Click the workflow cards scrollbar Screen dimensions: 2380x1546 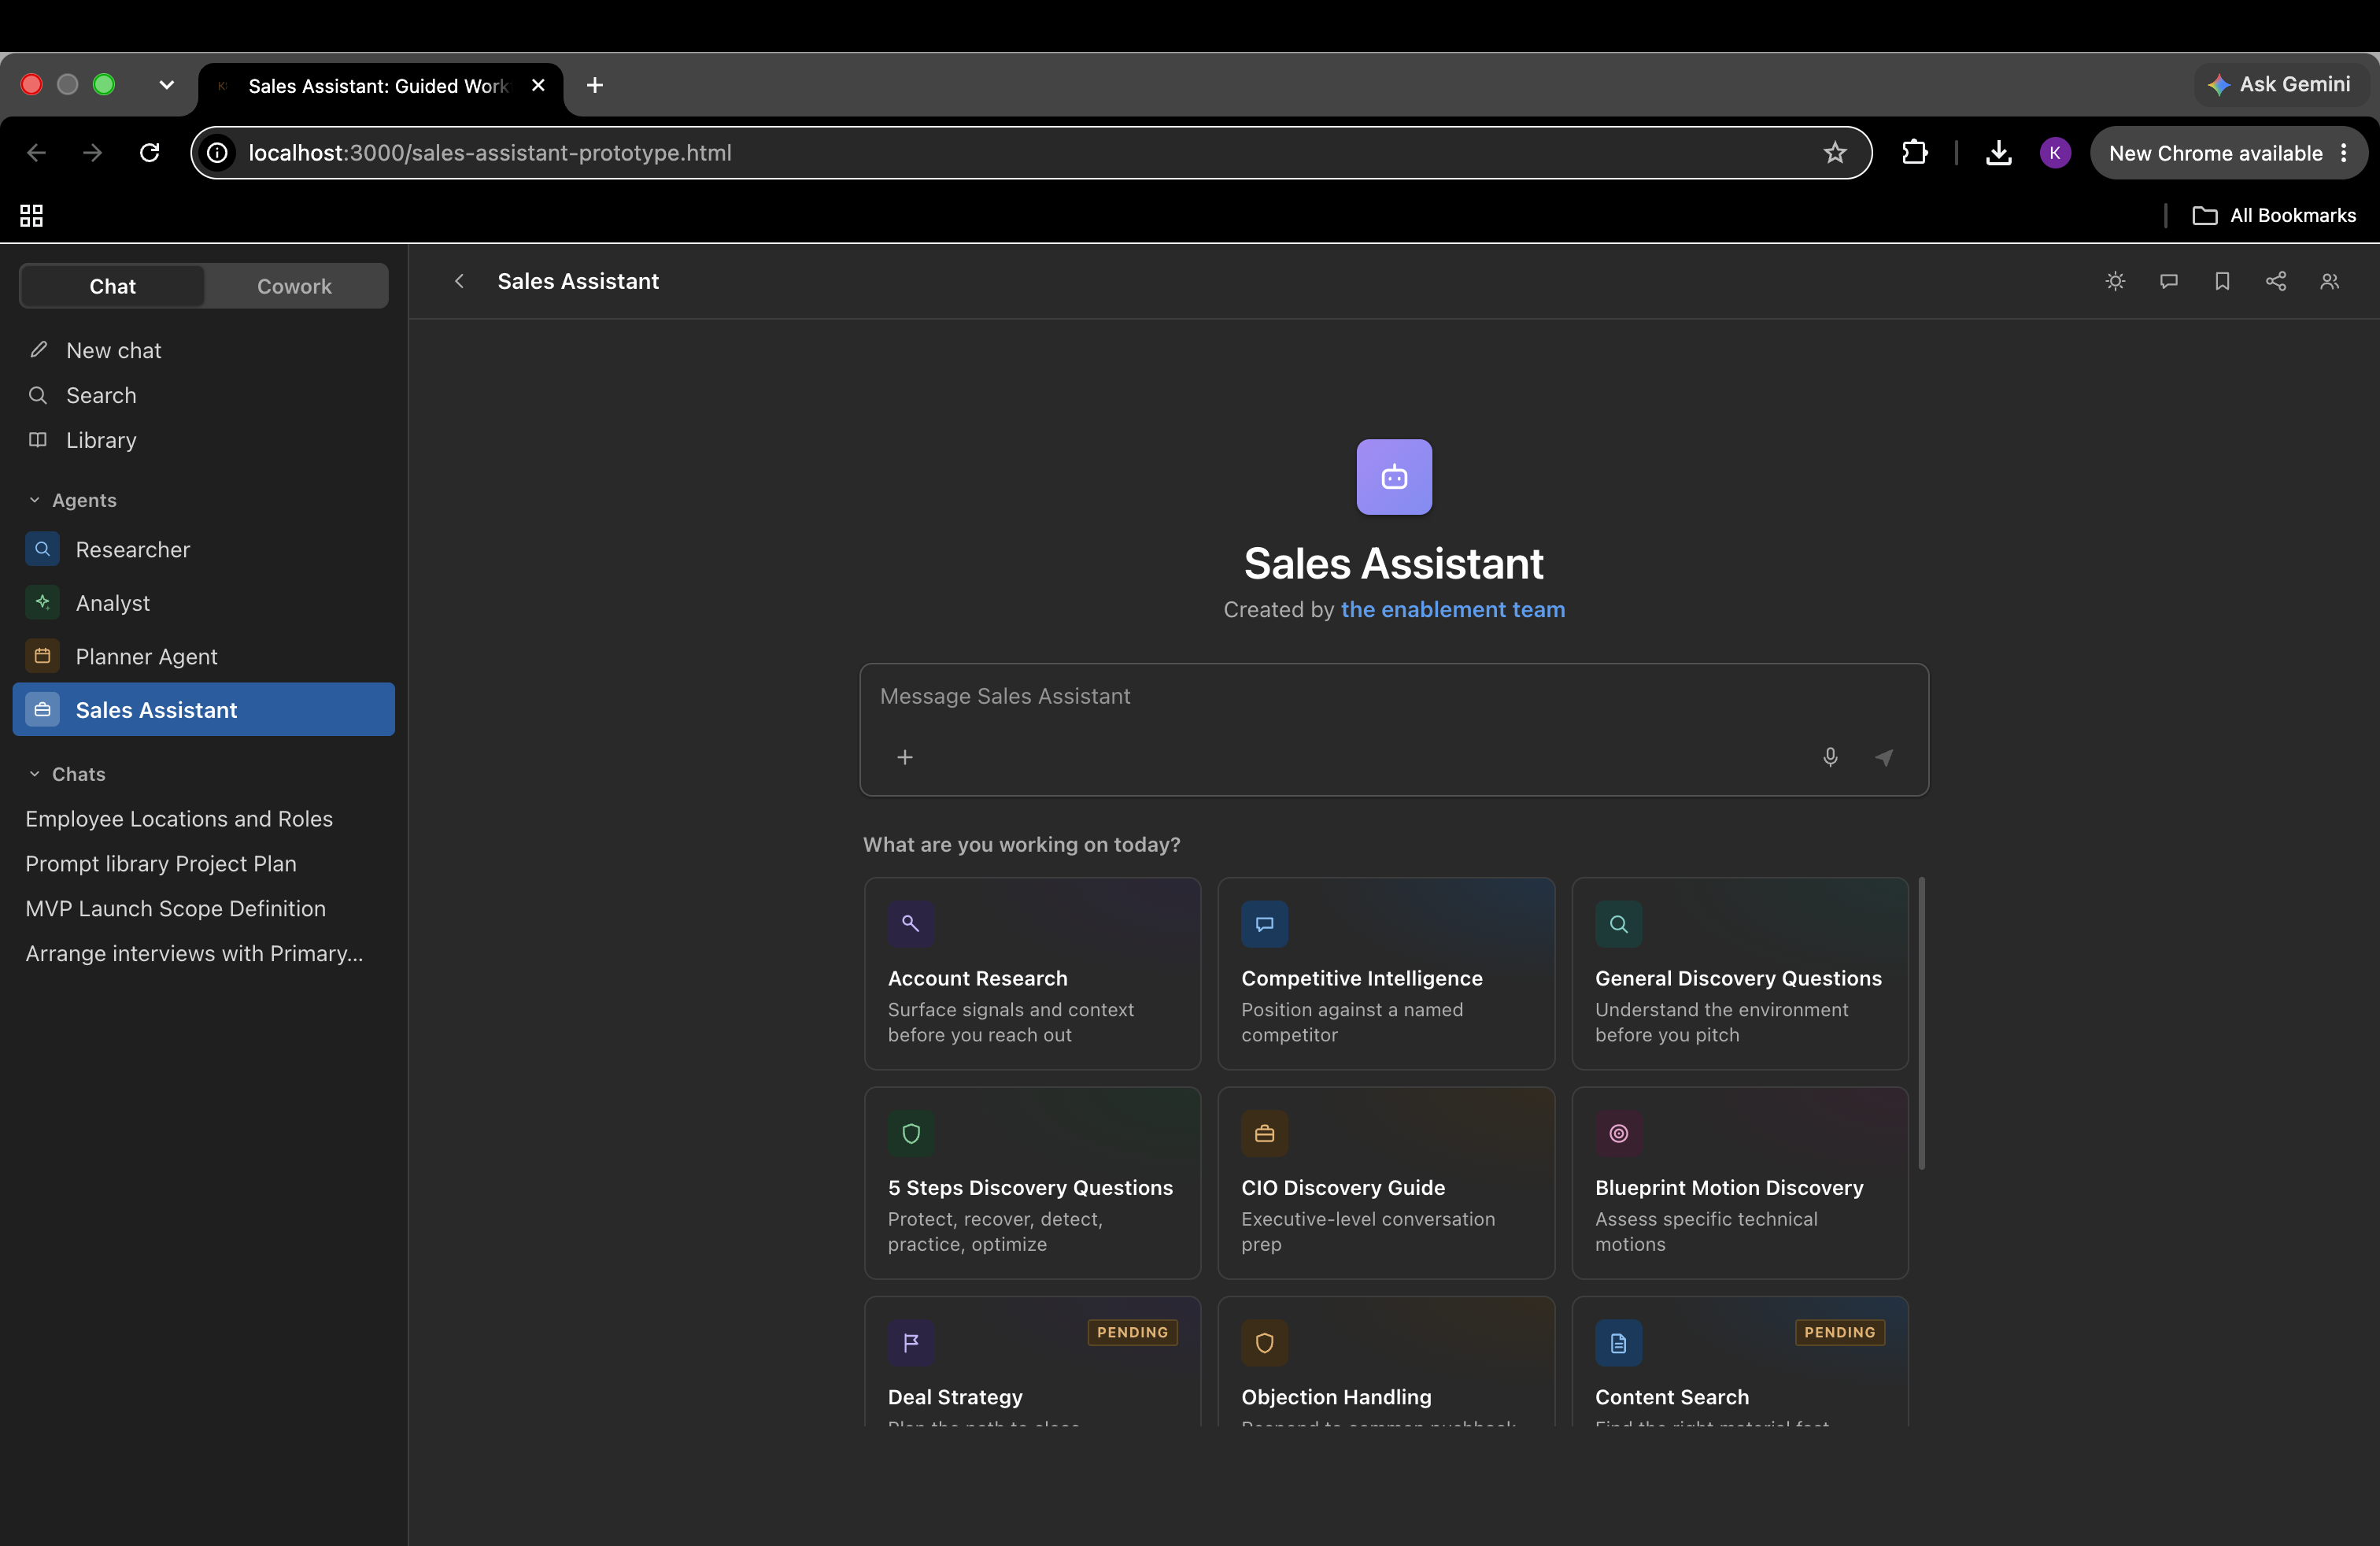[x=1921, y=1023]
